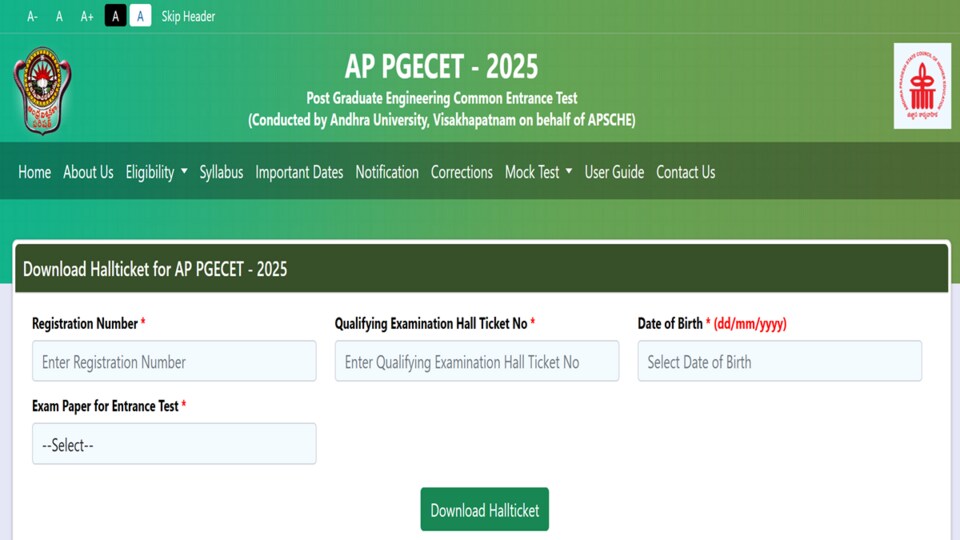Decrease font size with A- button
Screen dimensions: 960x540
click(x=32, y=17)
